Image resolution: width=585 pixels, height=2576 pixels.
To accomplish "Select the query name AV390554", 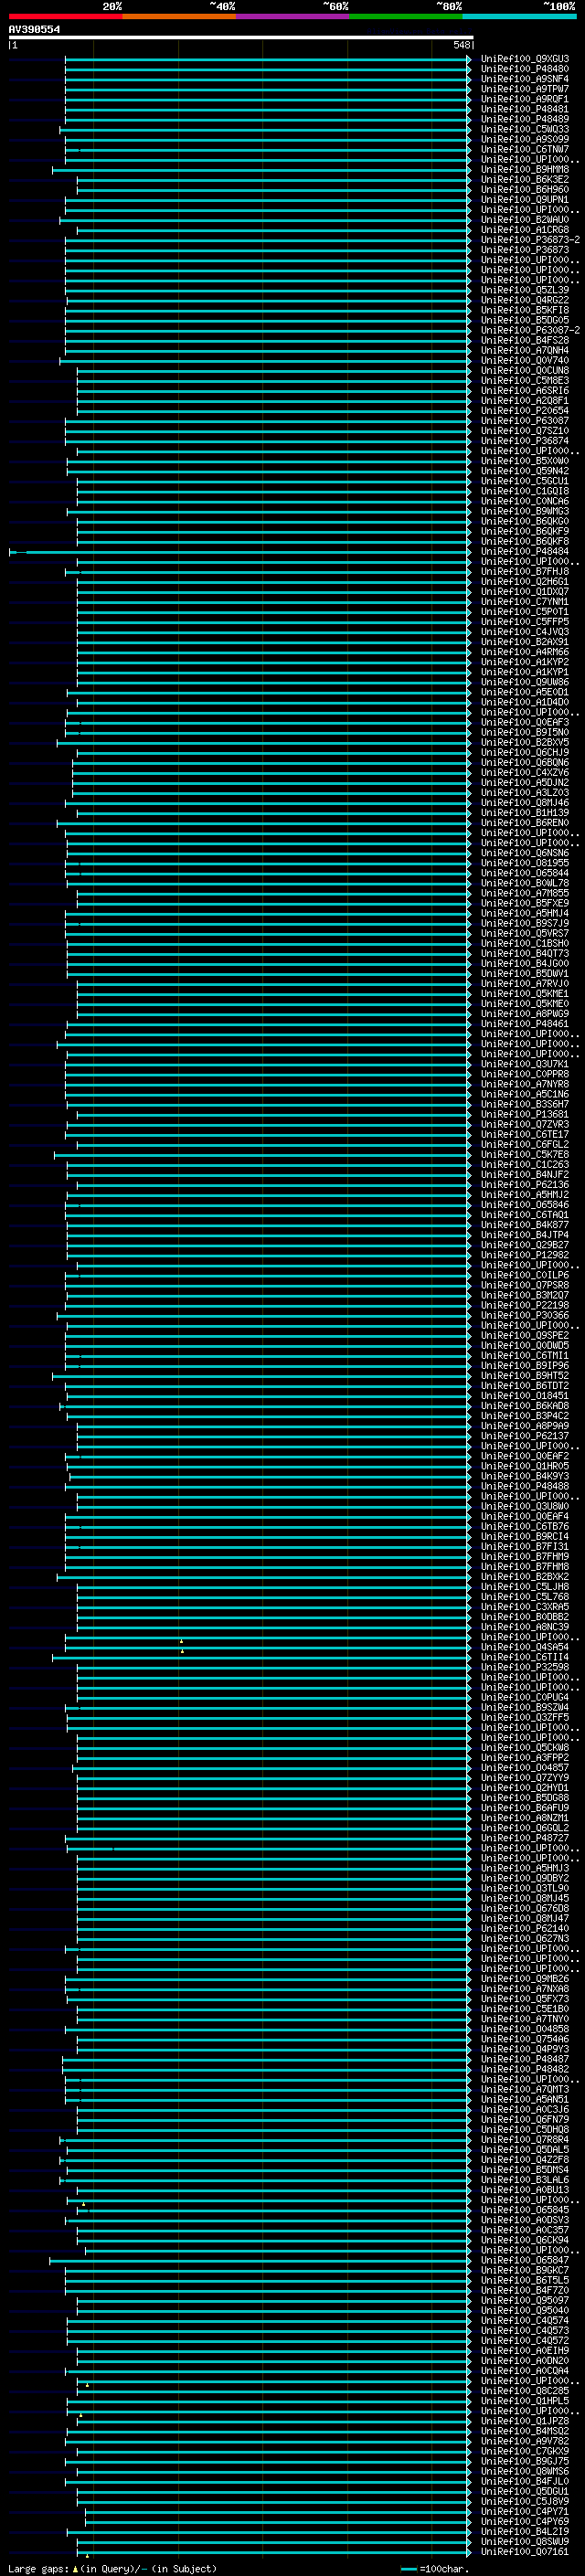I will [34, 30].
